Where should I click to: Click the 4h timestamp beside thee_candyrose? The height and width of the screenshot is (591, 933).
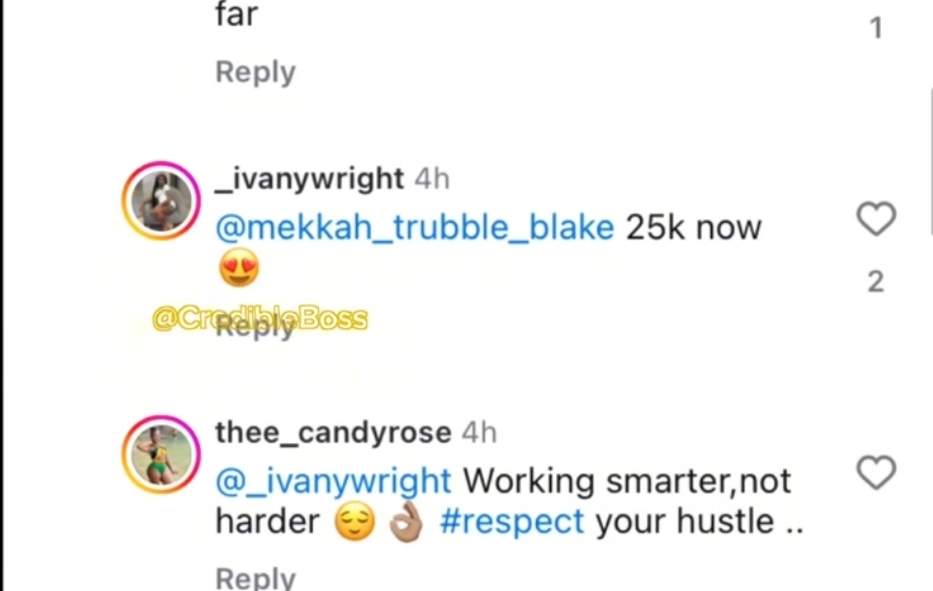tap(480, 432)
